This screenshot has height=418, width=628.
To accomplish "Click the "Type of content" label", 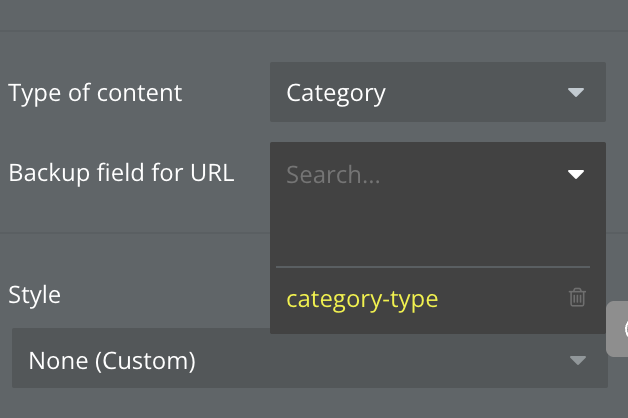I will [95, 93].
